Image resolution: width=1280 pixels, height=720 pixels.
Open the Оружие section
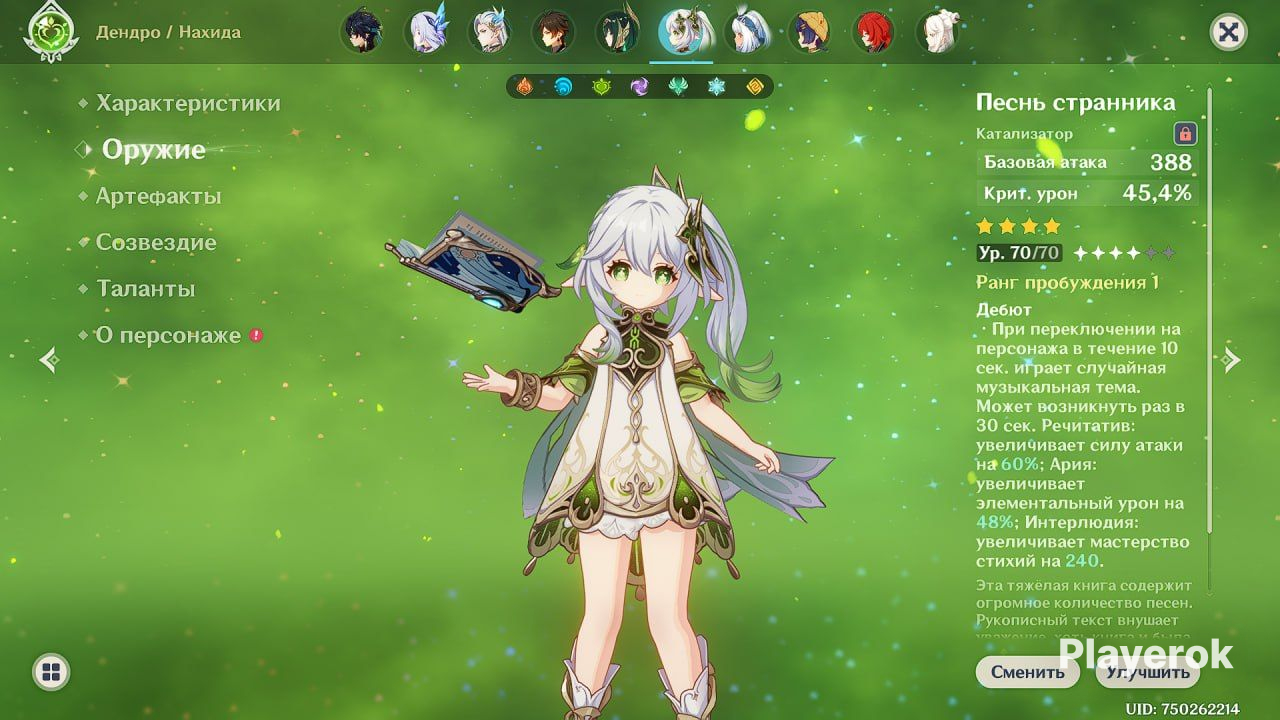tap(154, 150)
